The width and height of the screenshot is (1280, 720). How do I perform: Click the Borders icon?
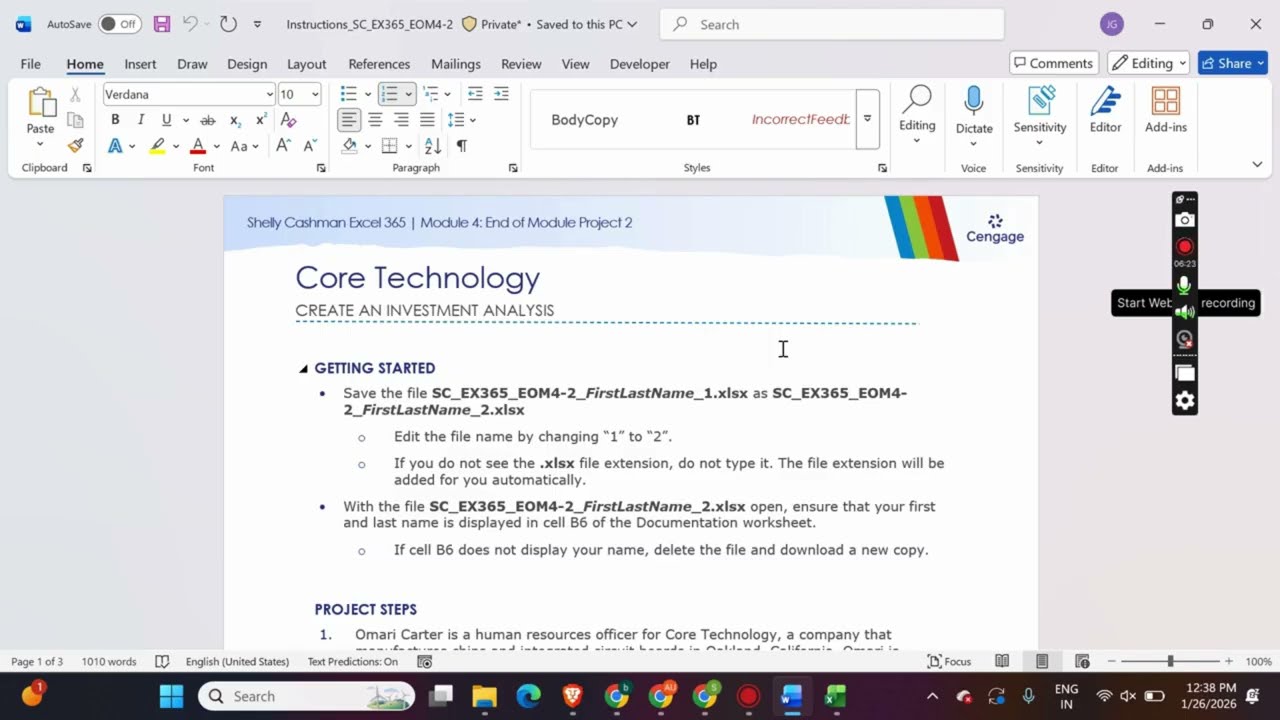[x=389, y=146]
